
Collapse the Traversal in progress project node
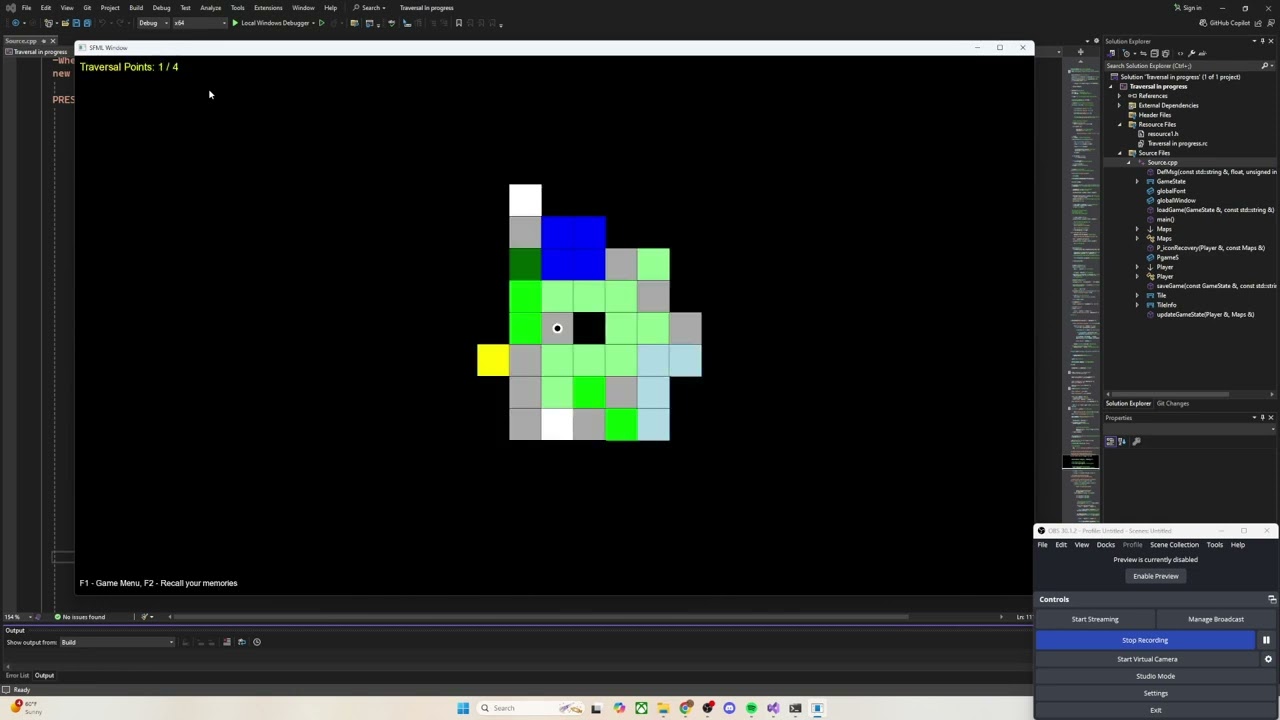(1110, 86)
